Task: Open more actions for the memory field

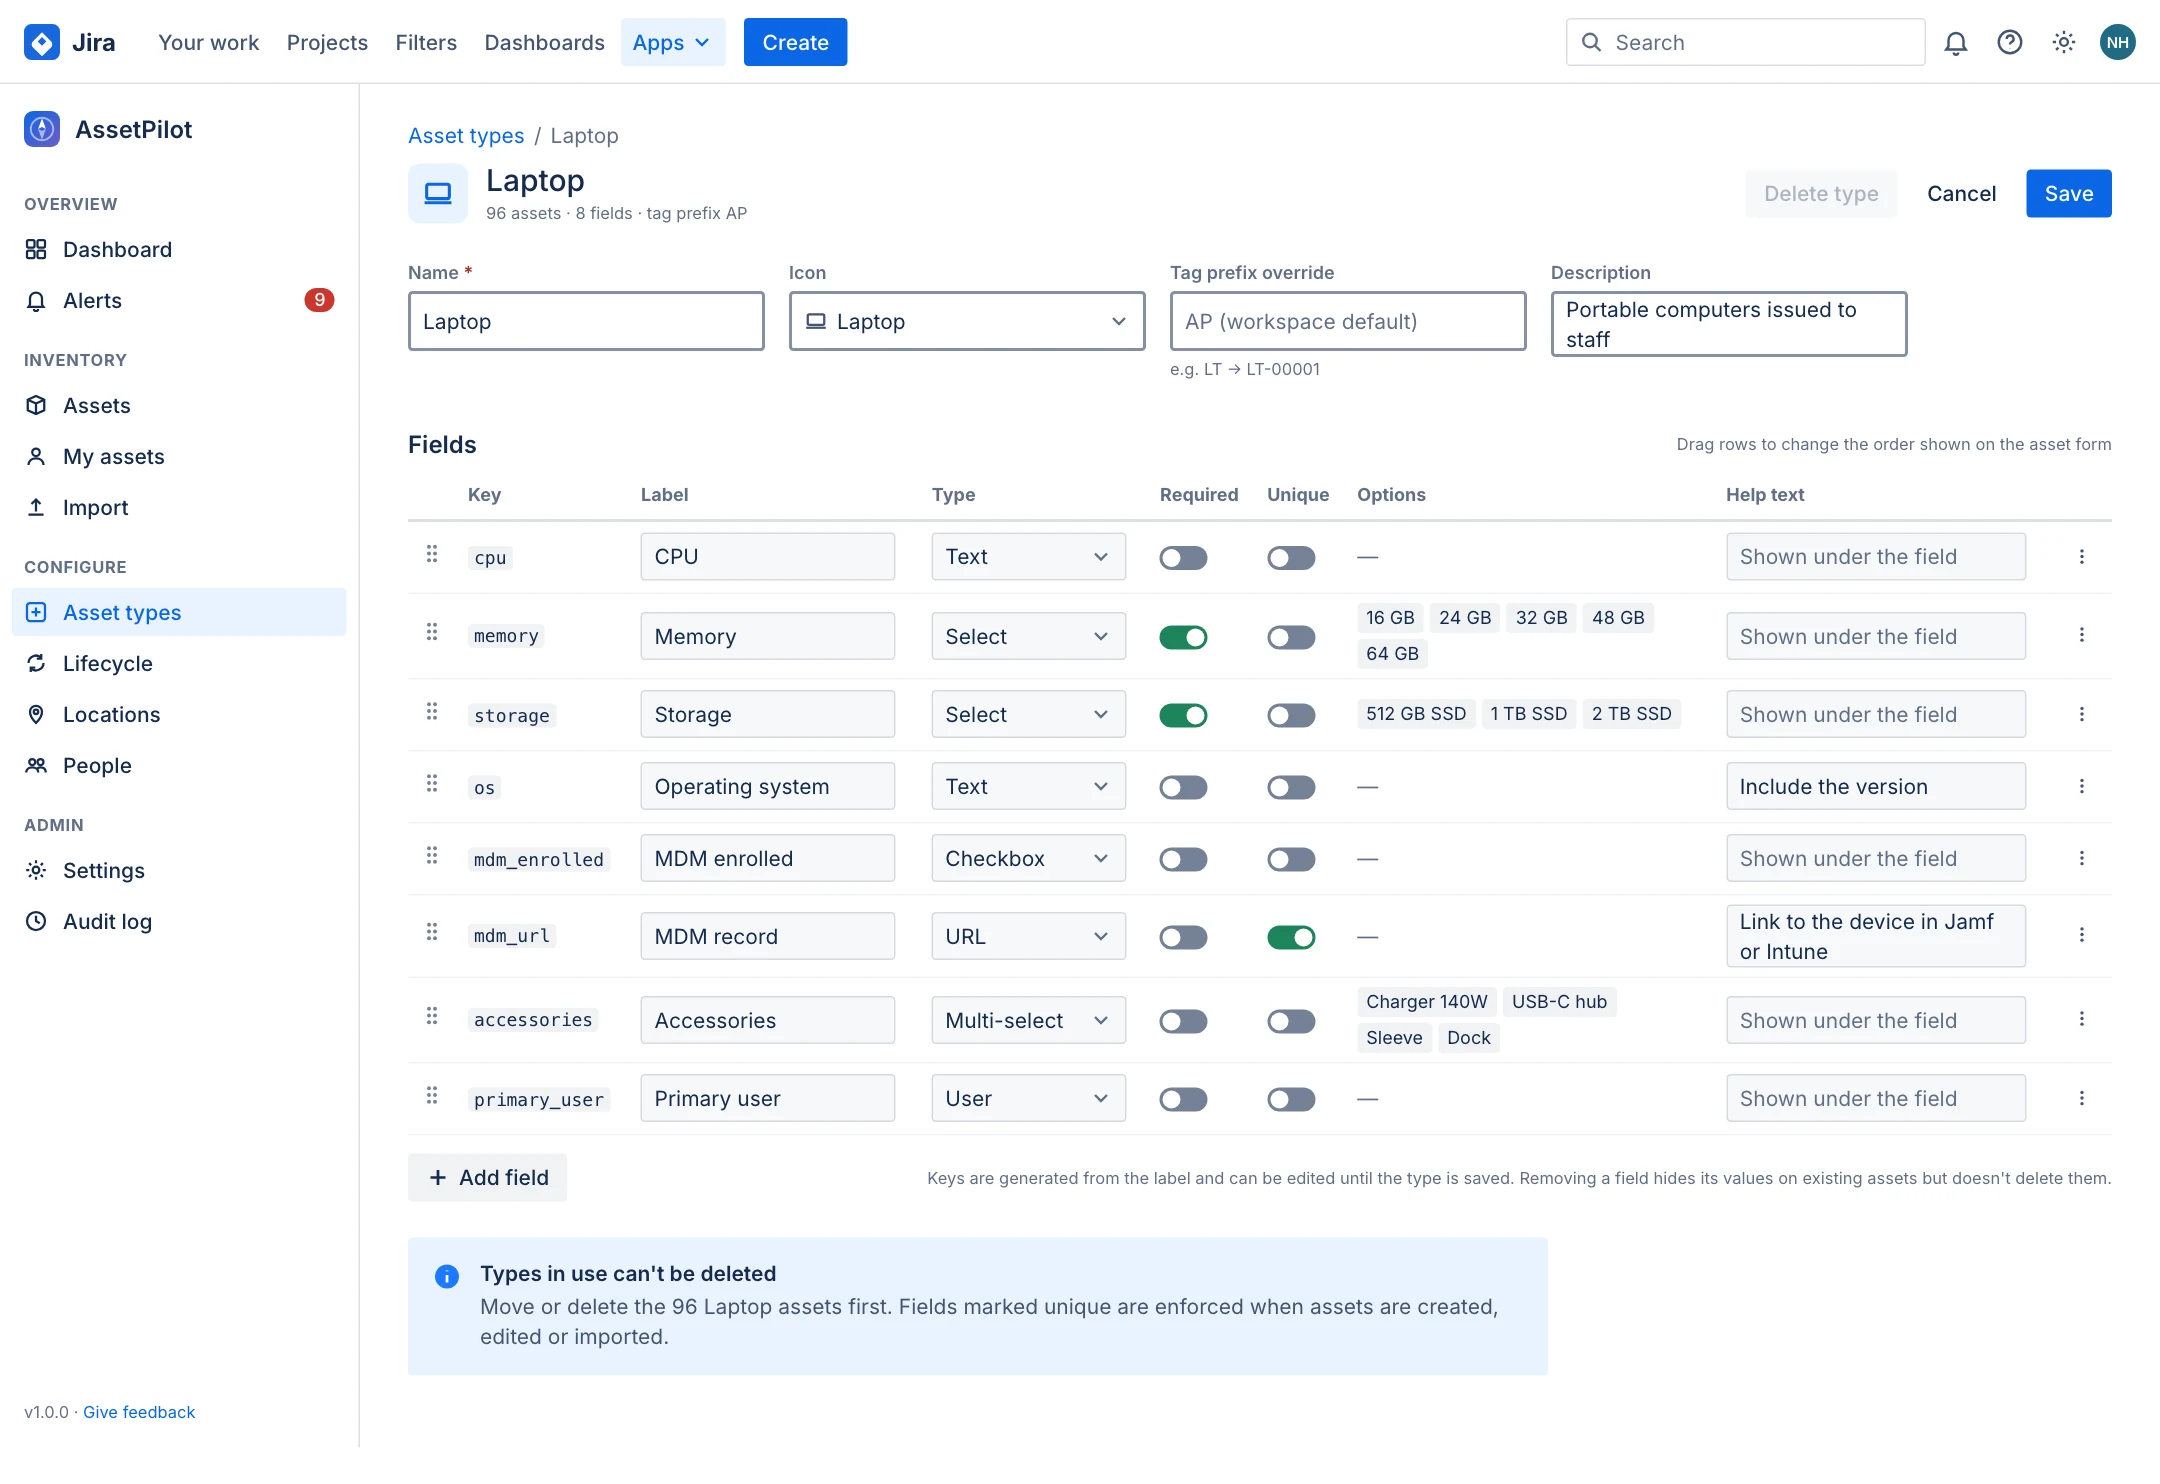Action: click(2081, 635)
